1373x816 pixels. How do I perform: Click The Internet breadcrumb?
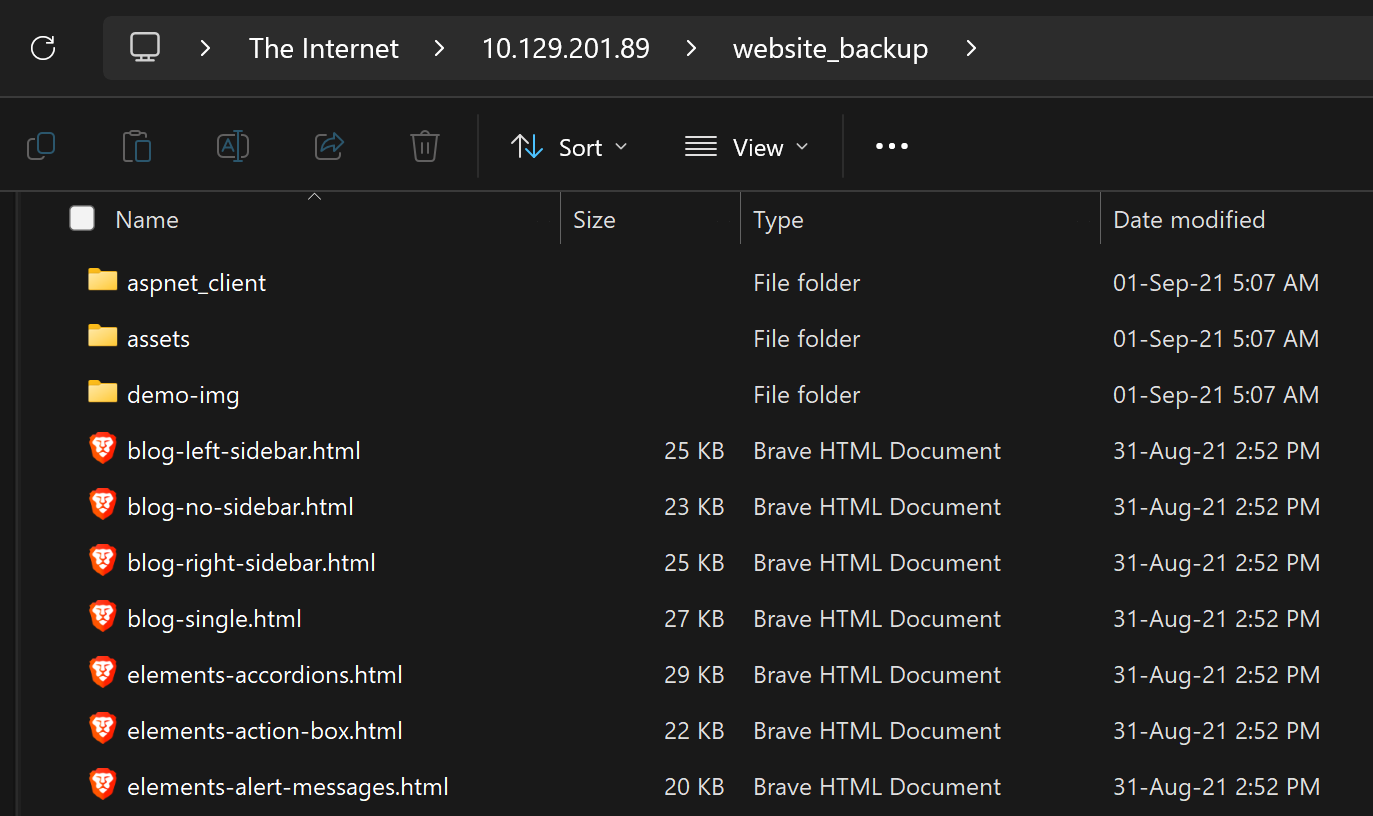(x=324, y=48)
